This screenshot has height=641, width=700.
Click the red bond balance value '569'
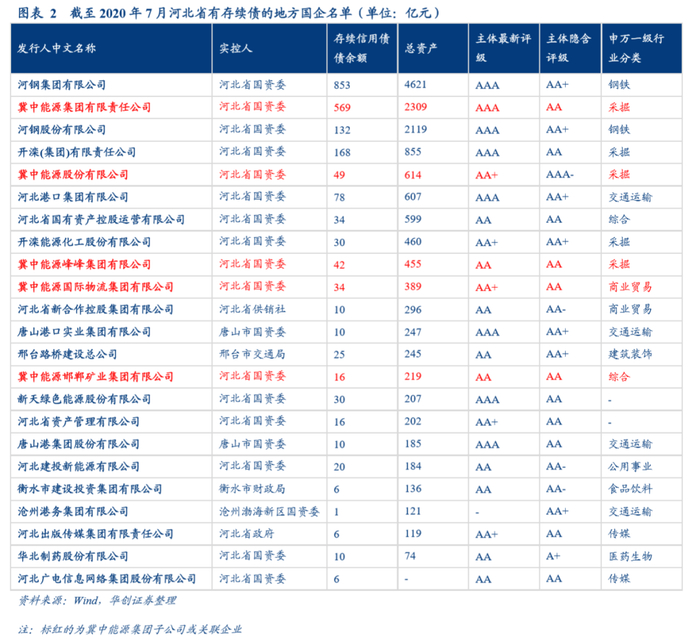[x=342, y=108]
